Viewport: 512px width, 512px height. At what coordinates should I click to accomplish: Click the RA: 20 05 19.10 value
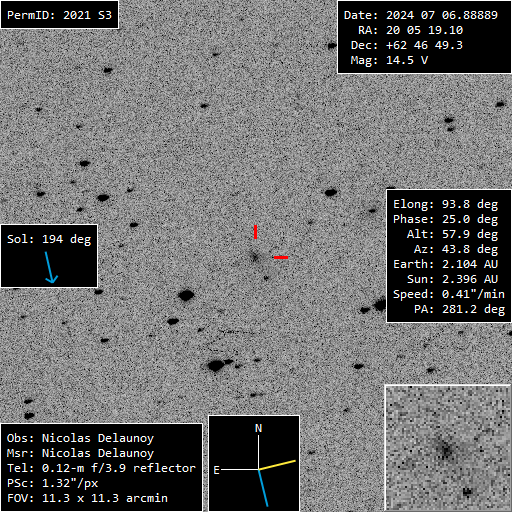[410, 30]
